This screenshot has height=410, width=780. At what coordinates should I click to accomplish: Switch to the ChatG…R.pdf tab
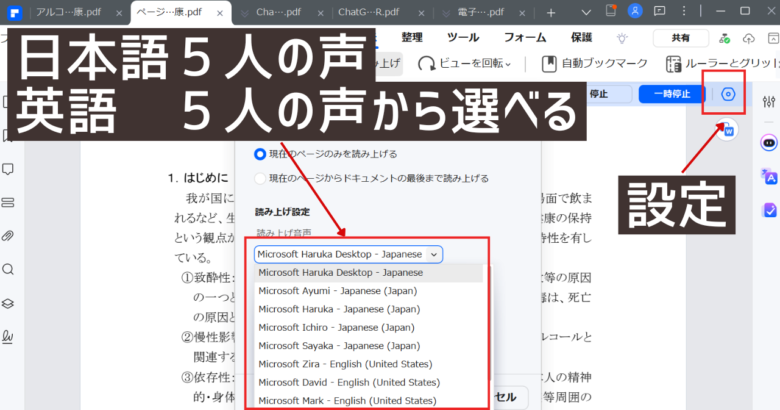369,12
